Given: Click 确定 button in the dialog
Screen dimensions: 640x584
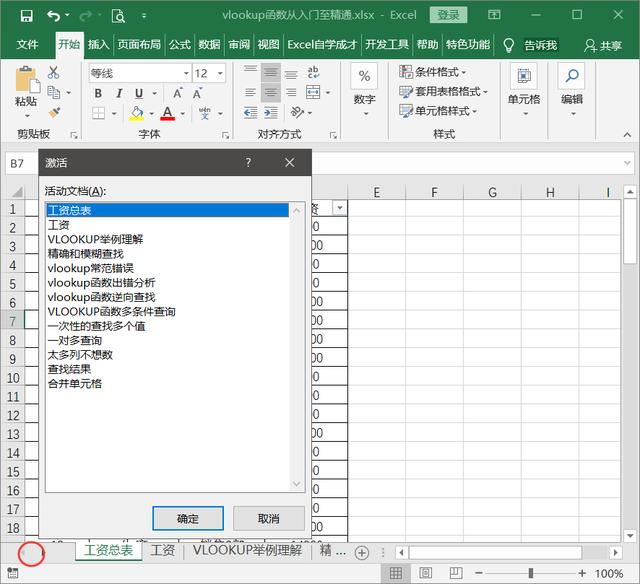Looking at the screenshot, I should coord(187,518).
